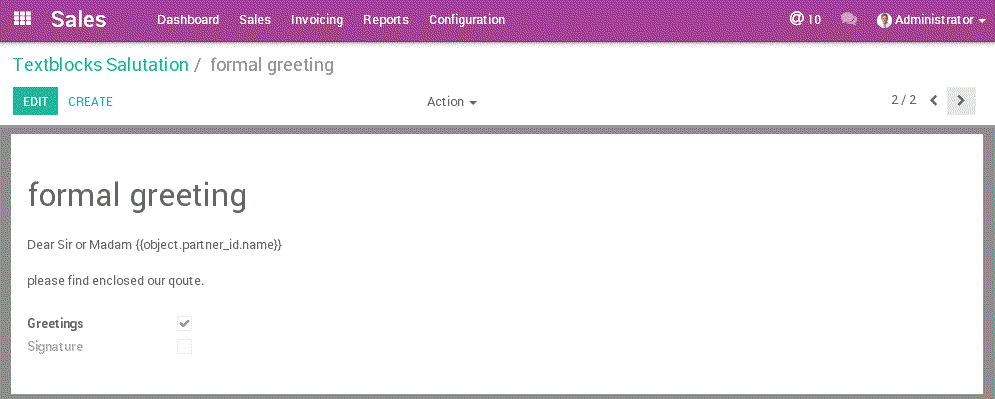Toggle the Signature checkbox
Image resolution: width=995 pixels, height=399 pixels.
point(184,346)
